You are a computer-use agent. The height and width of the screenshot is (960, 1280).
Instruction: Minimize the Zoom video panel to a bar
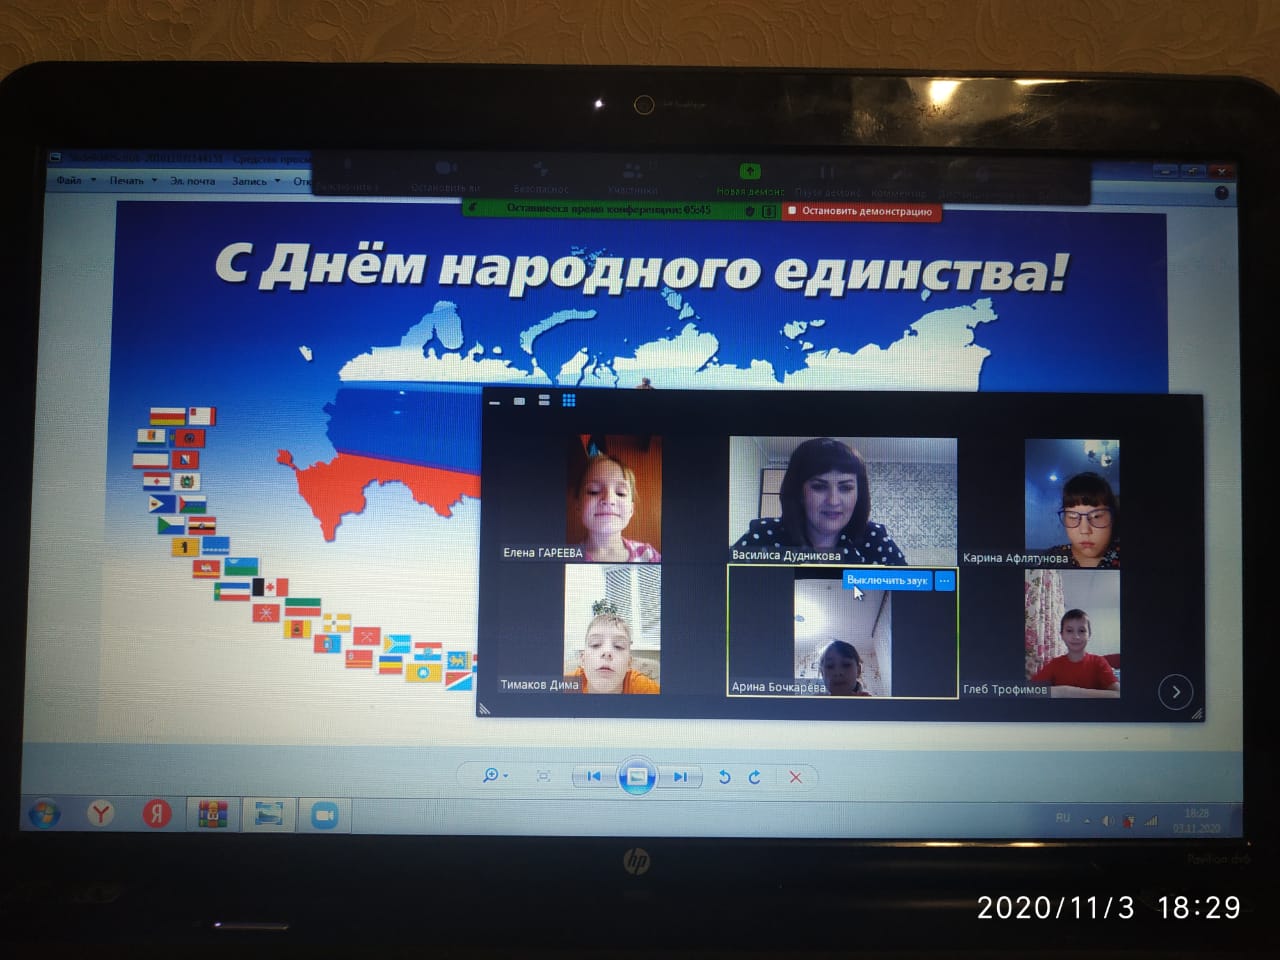coord(495,401)
